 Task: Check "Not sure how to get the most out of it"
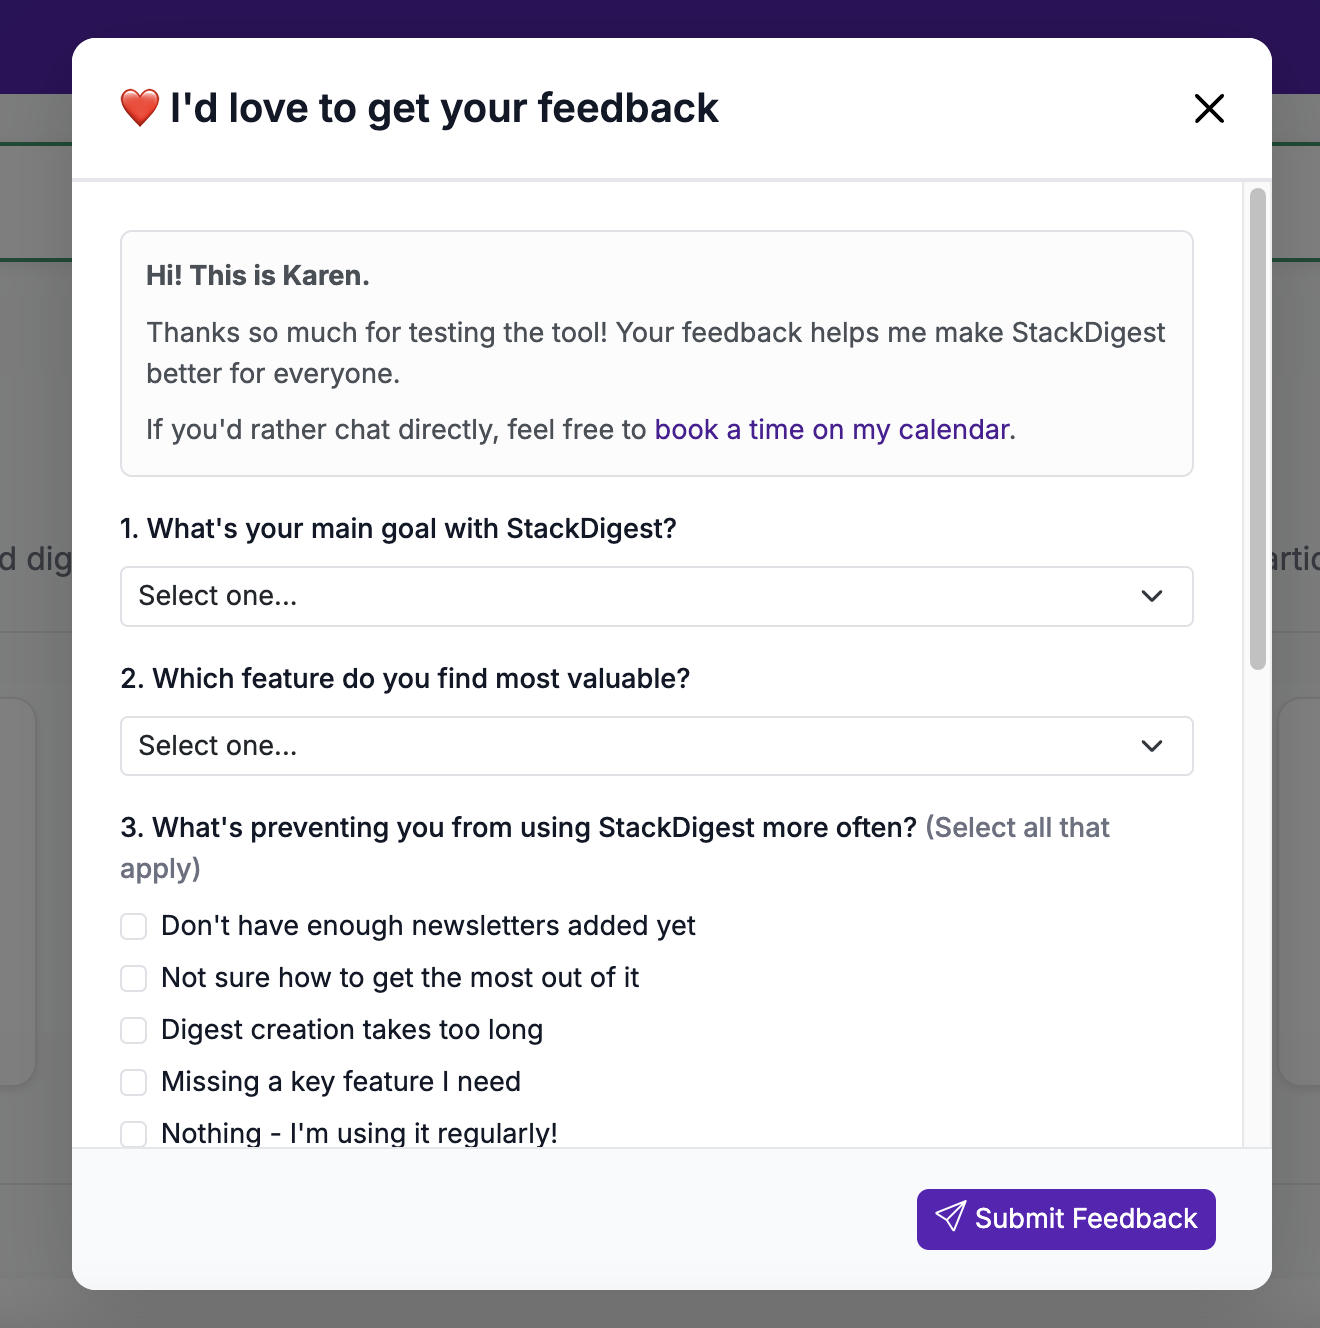click(x=134, y=978)
